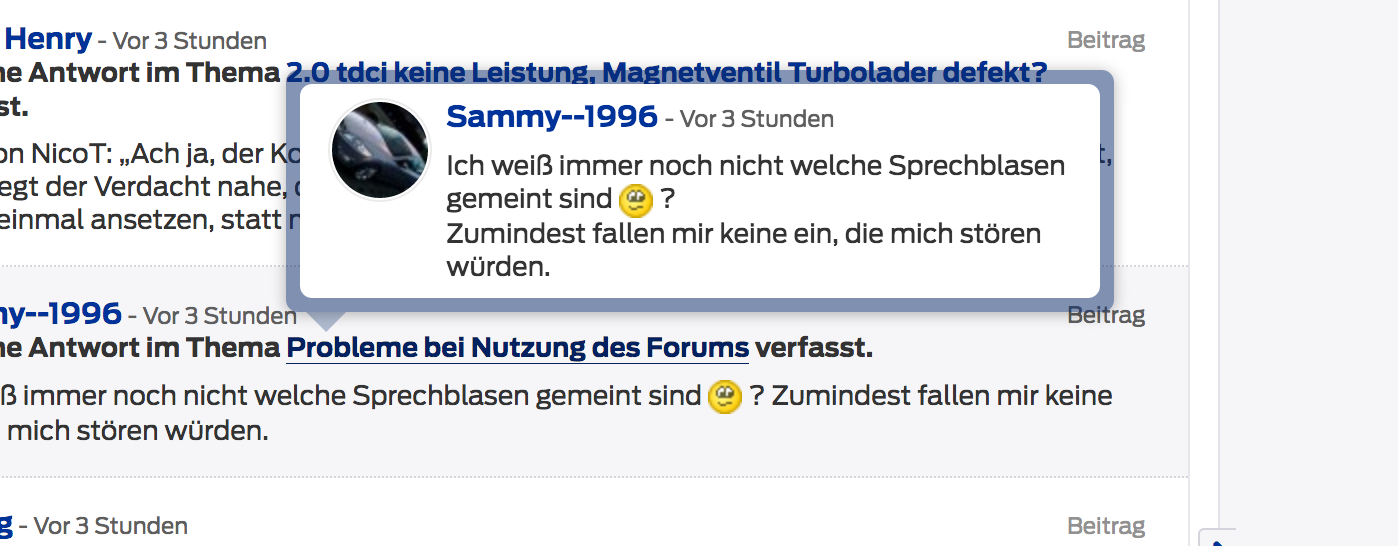The image size is (1398, 546).
Task: Open 'Probleme bei Nutzung des Forums' thread
Action: tap(517, 348)
